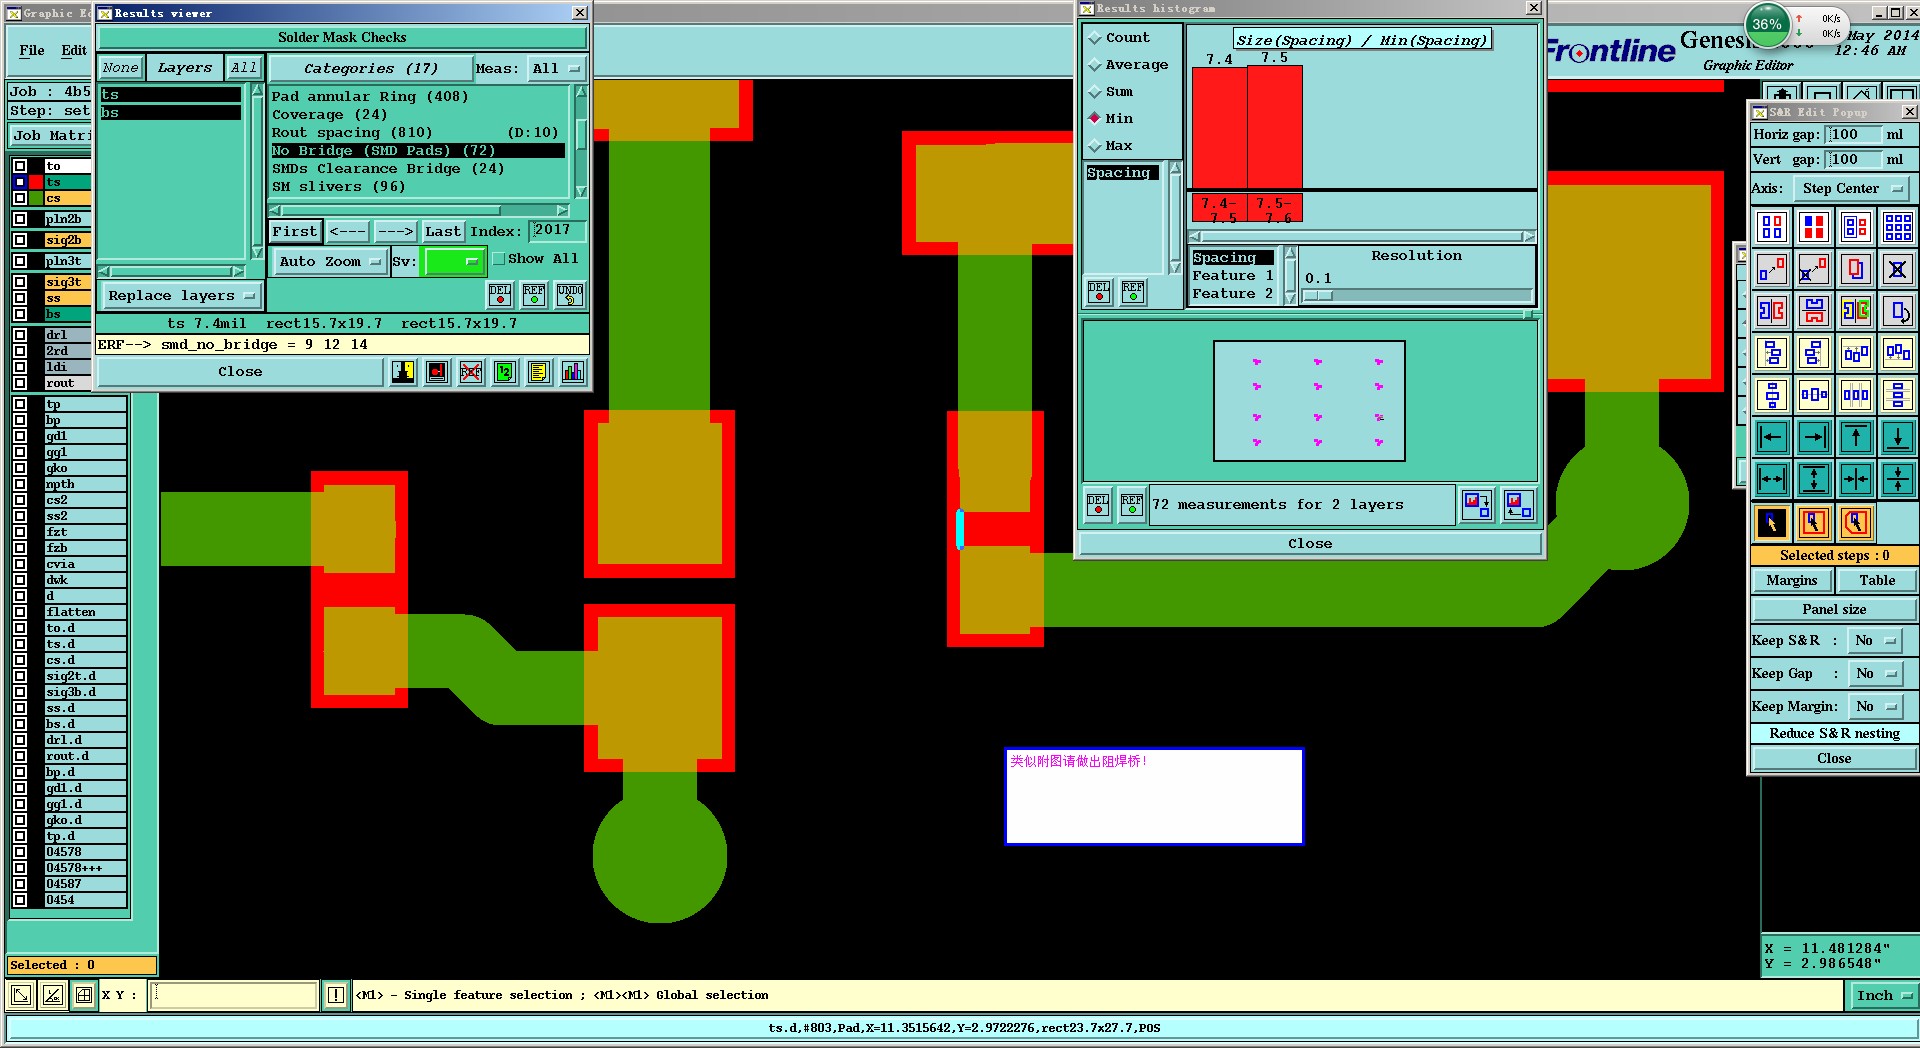Screen dimensions: 1920x1048
Task: Select the 'SMDs Clearance Bridge (24)' category
Action: point(418,169)
